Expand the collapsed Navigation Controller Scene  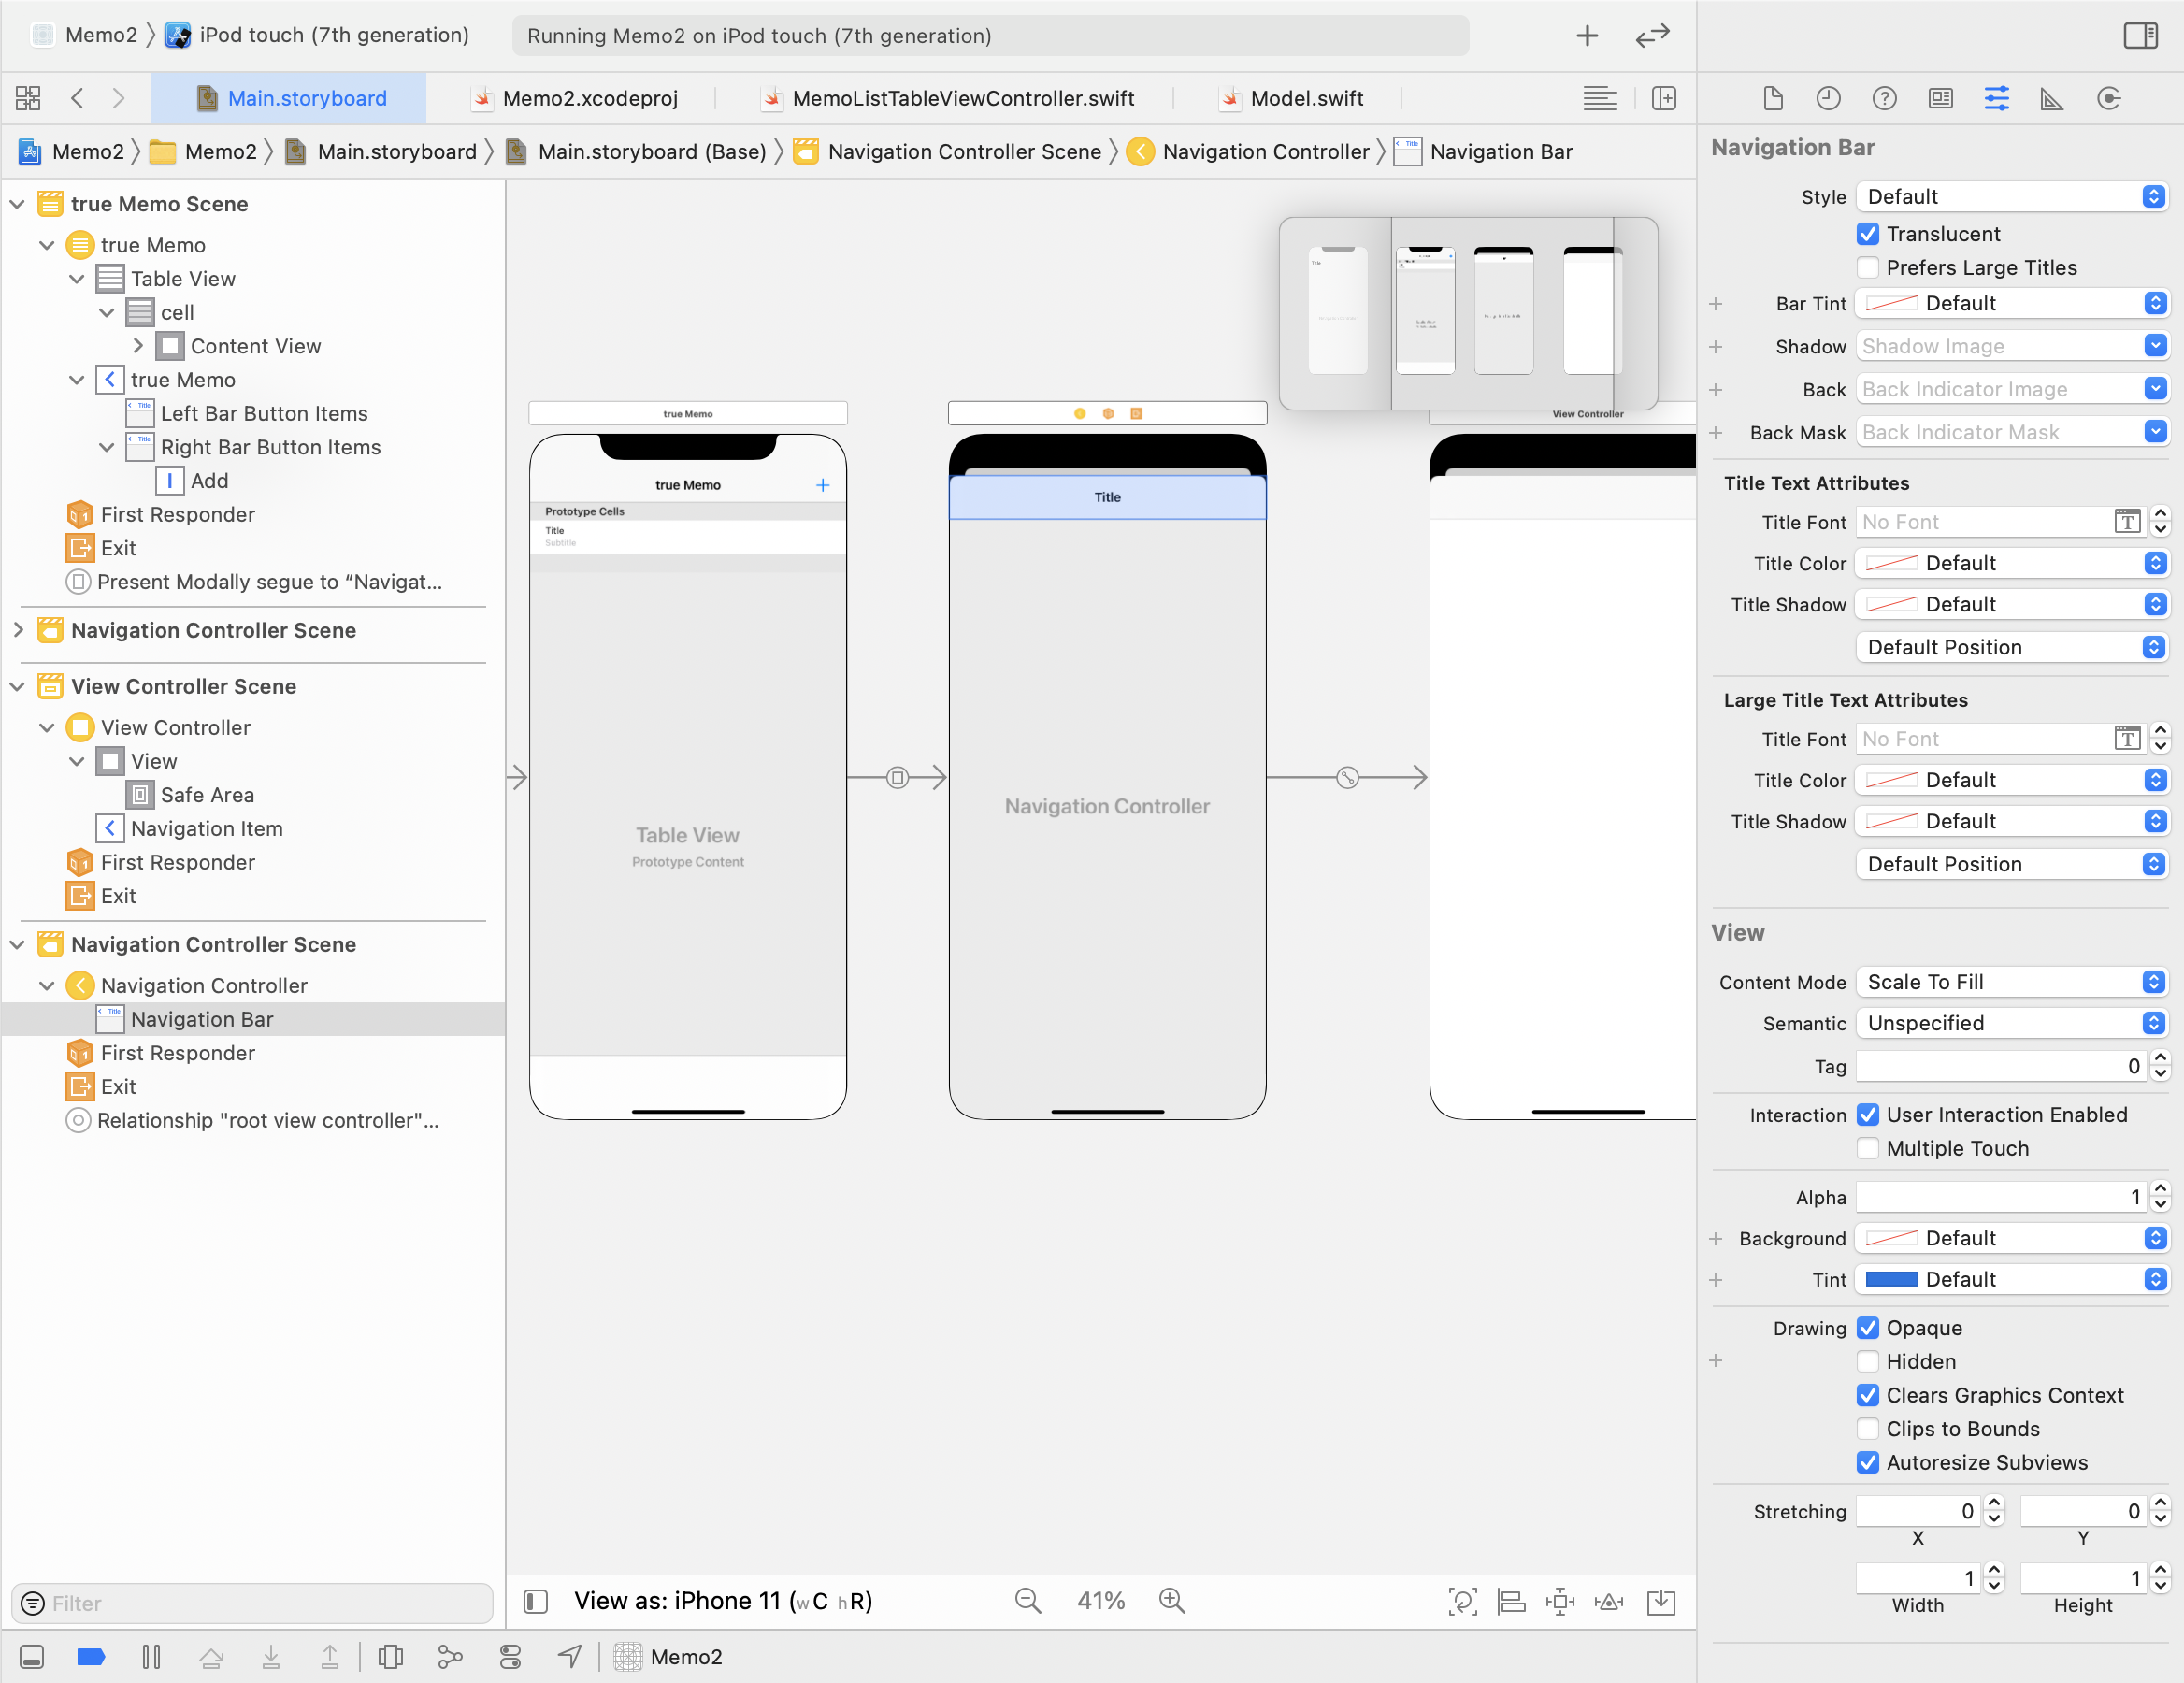coord(18,630)
